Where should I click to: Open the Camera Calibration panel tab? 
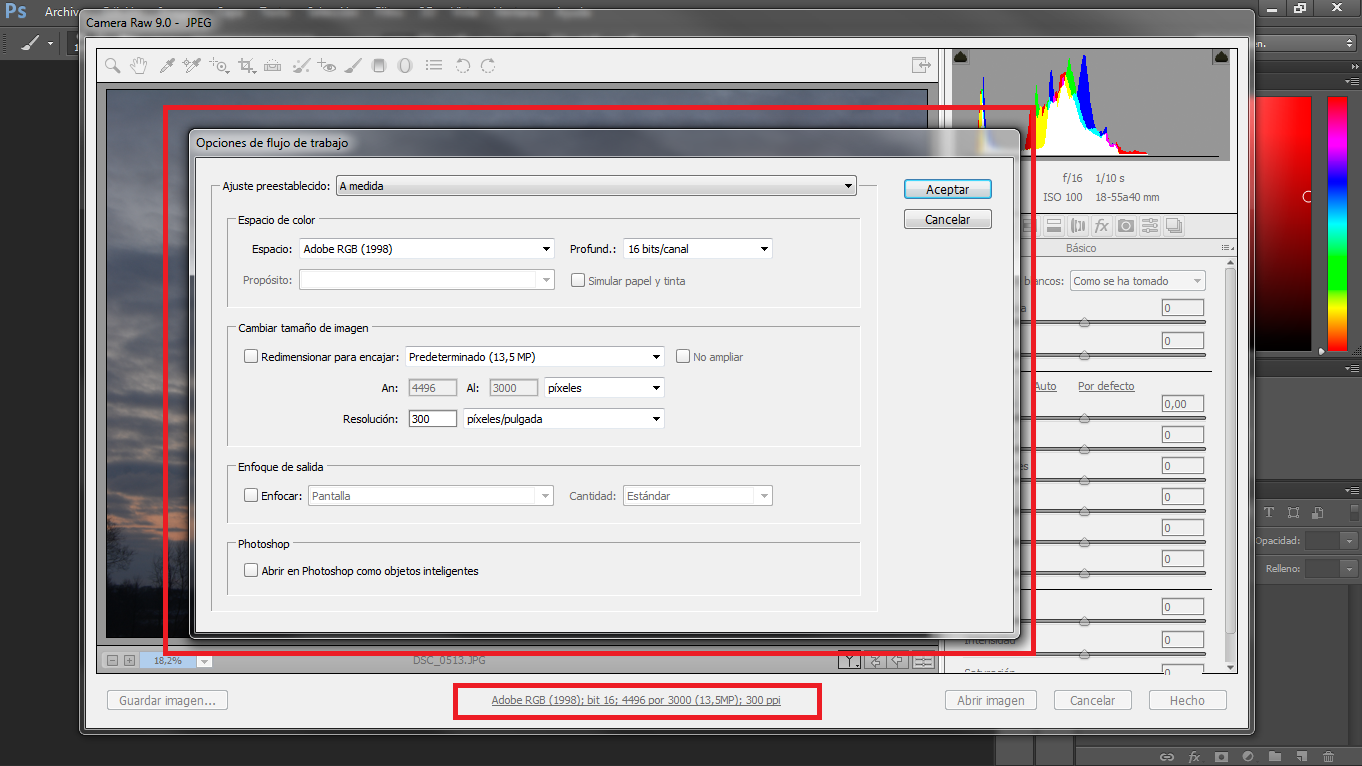1126,226
